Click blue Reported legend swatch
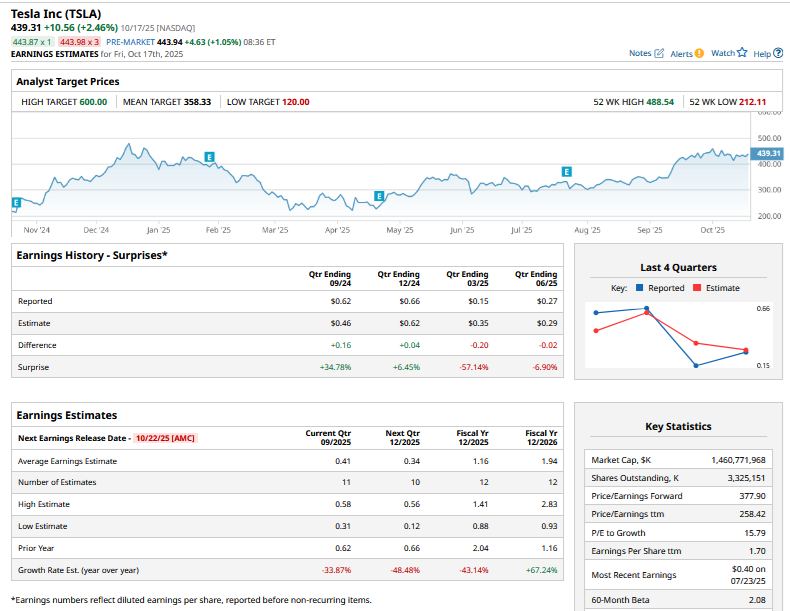 [x=639, y=288]
